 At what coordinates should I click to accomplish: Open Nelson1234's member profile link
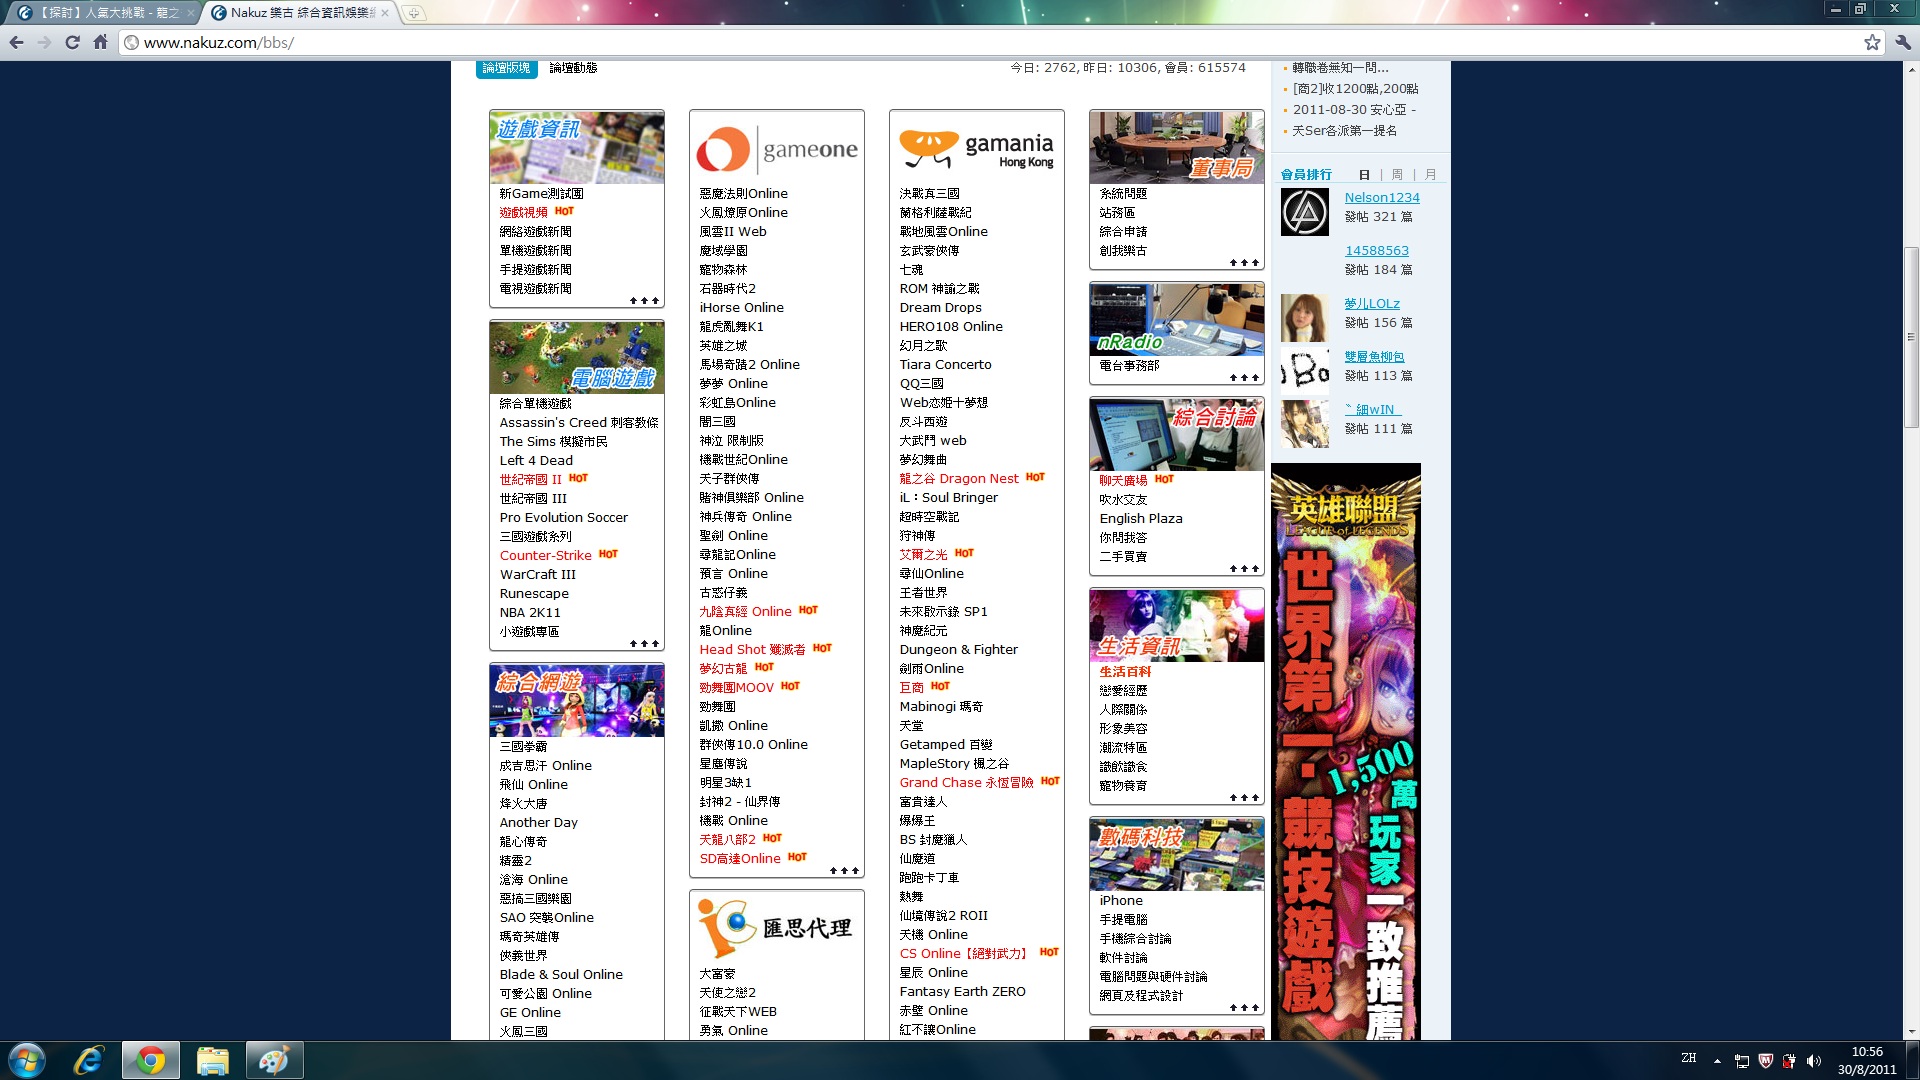[x=1381, y=198]
